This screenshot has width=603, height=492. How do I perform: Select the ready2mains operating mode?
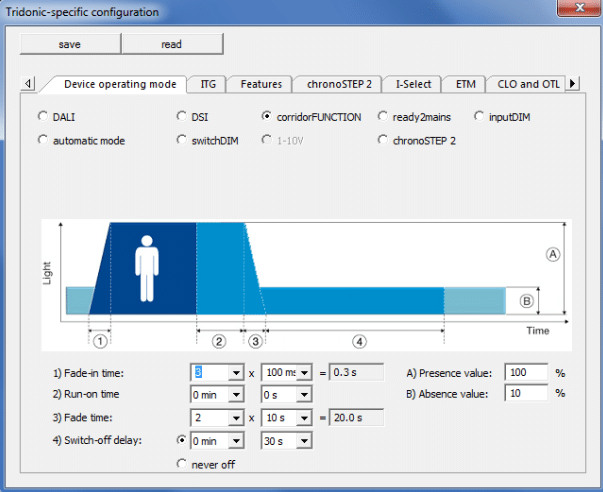pyautogui.click(x=382, y=116)
